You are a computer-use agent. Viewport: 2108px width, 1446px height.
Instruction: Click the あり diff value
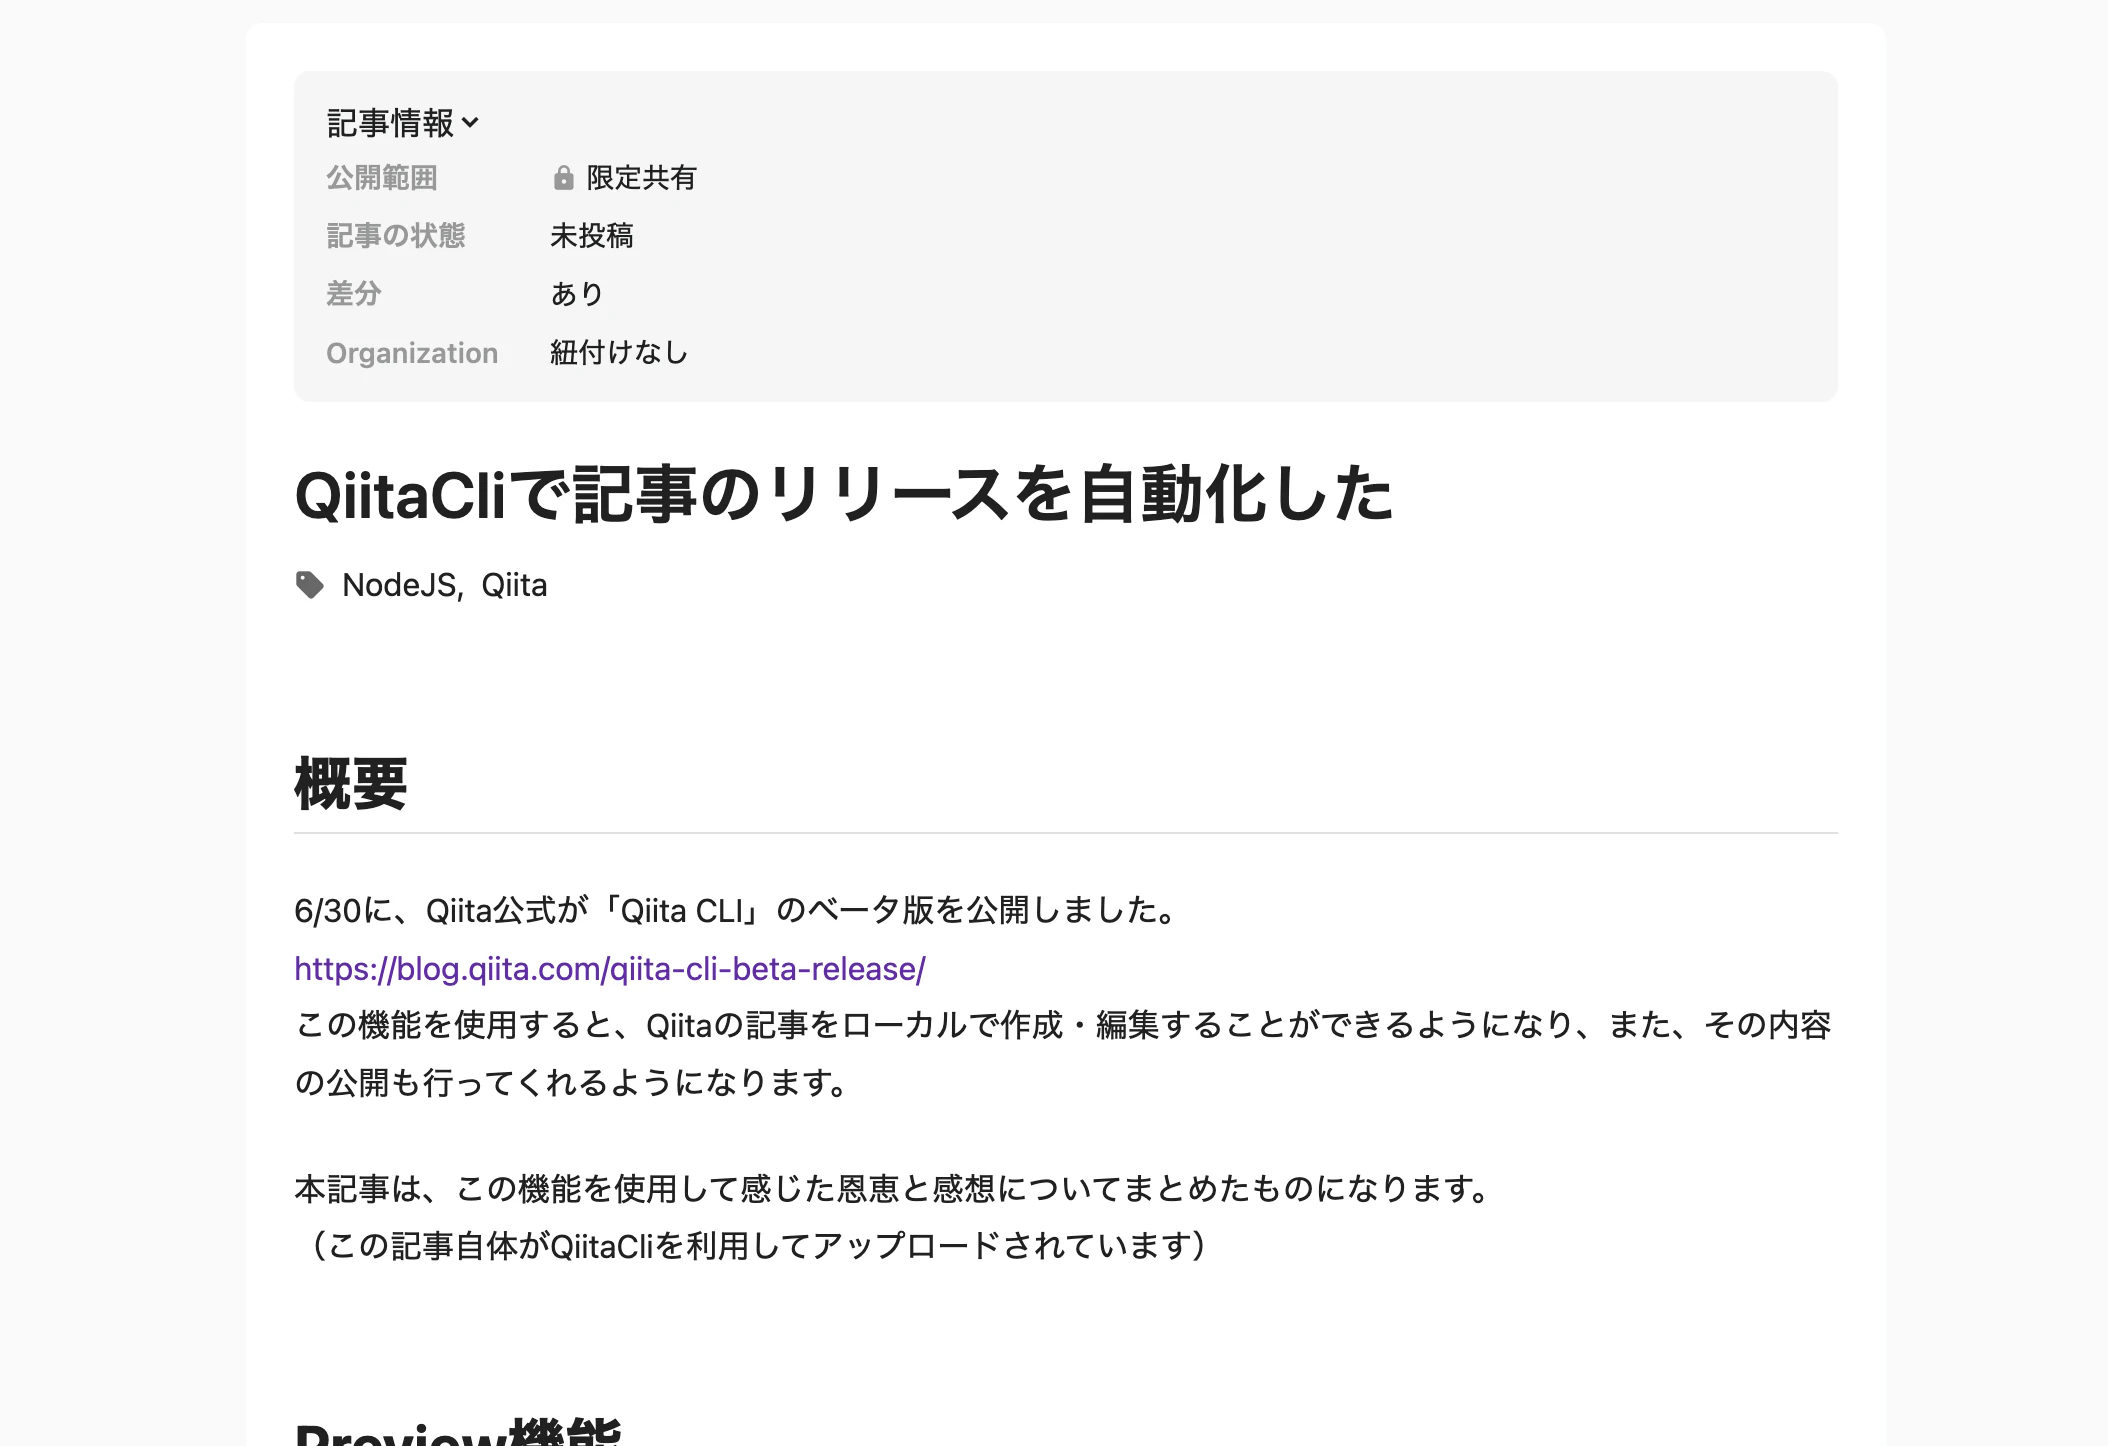point(577,294)
